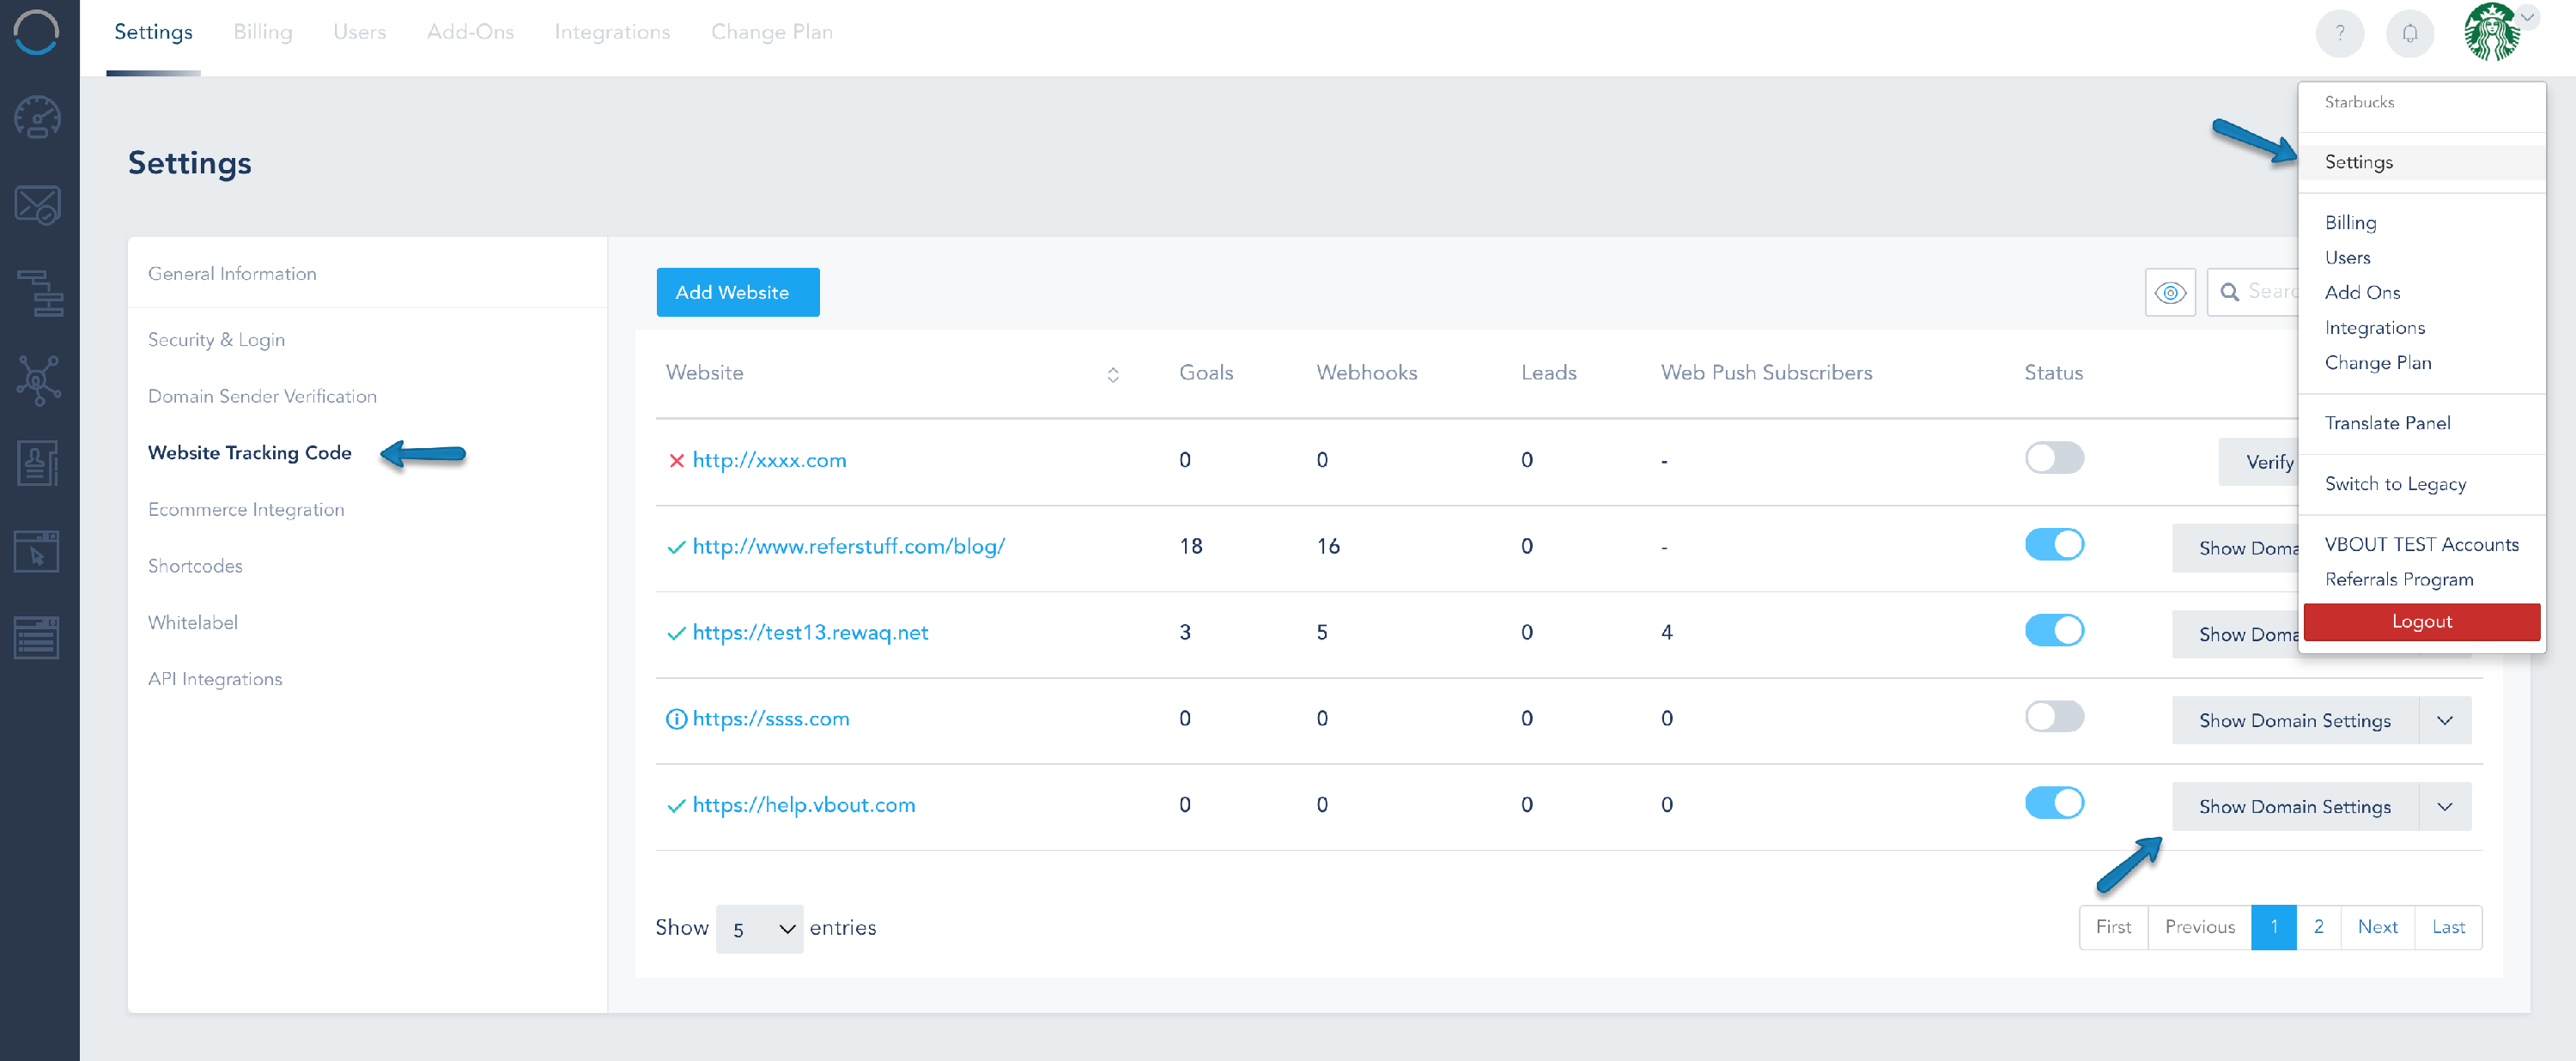This screenshot has height=1061, width=2576.
Task: Open the email marketing envelope icon
Action: point(38,205)
